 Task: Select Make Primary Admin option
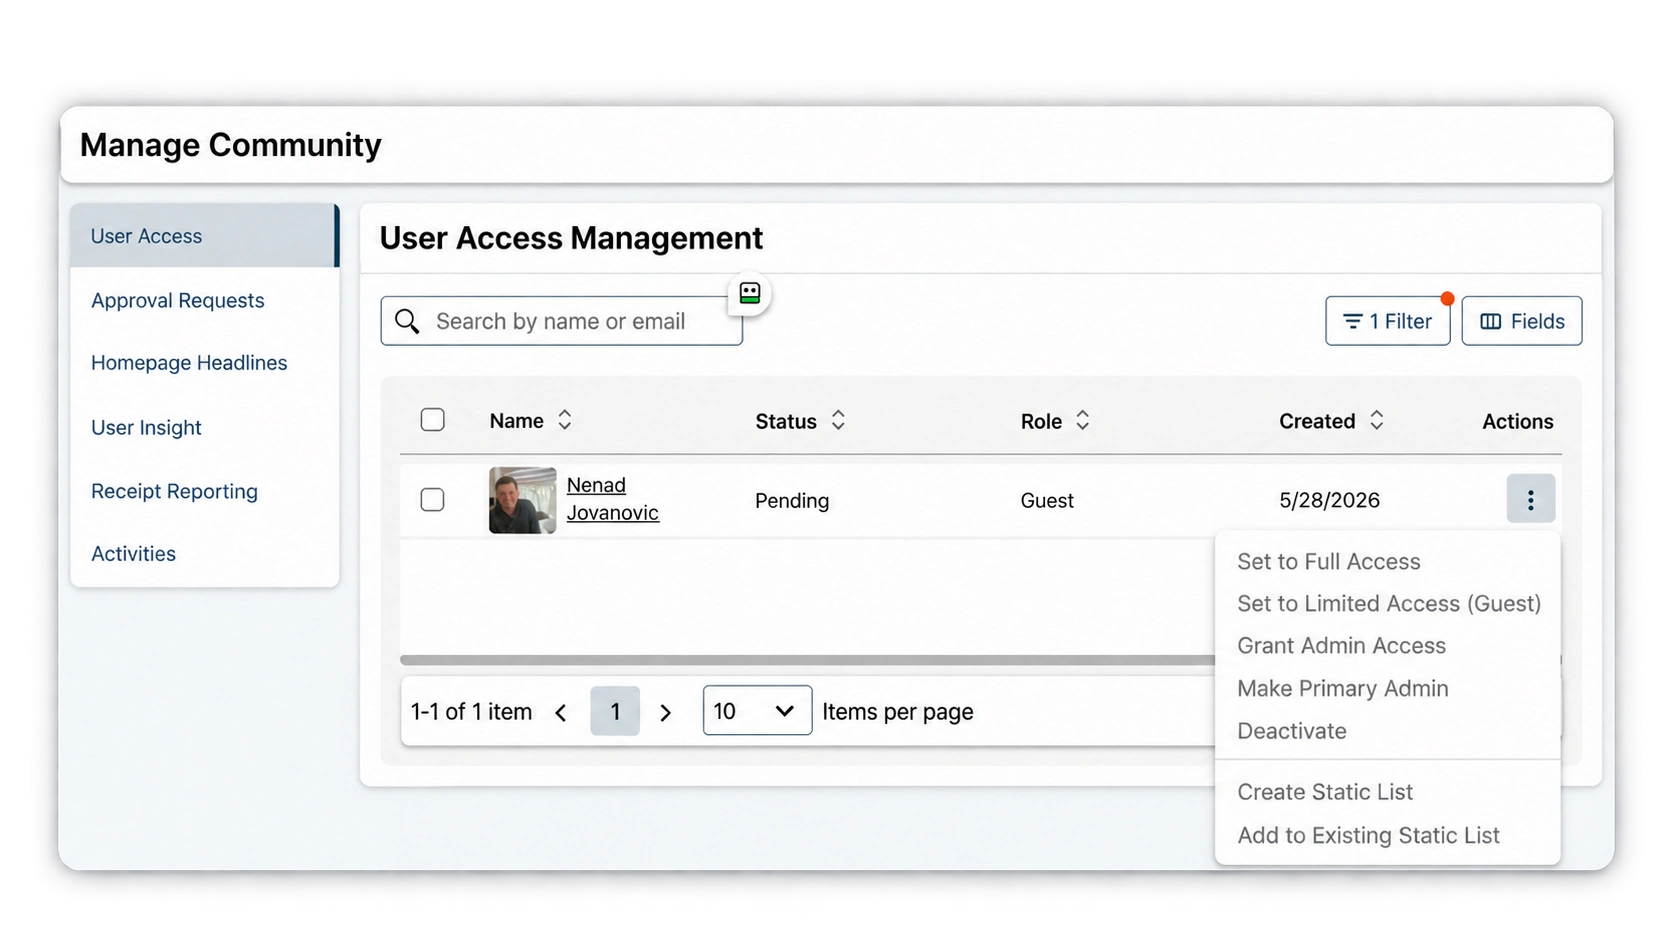[1342, 688]
